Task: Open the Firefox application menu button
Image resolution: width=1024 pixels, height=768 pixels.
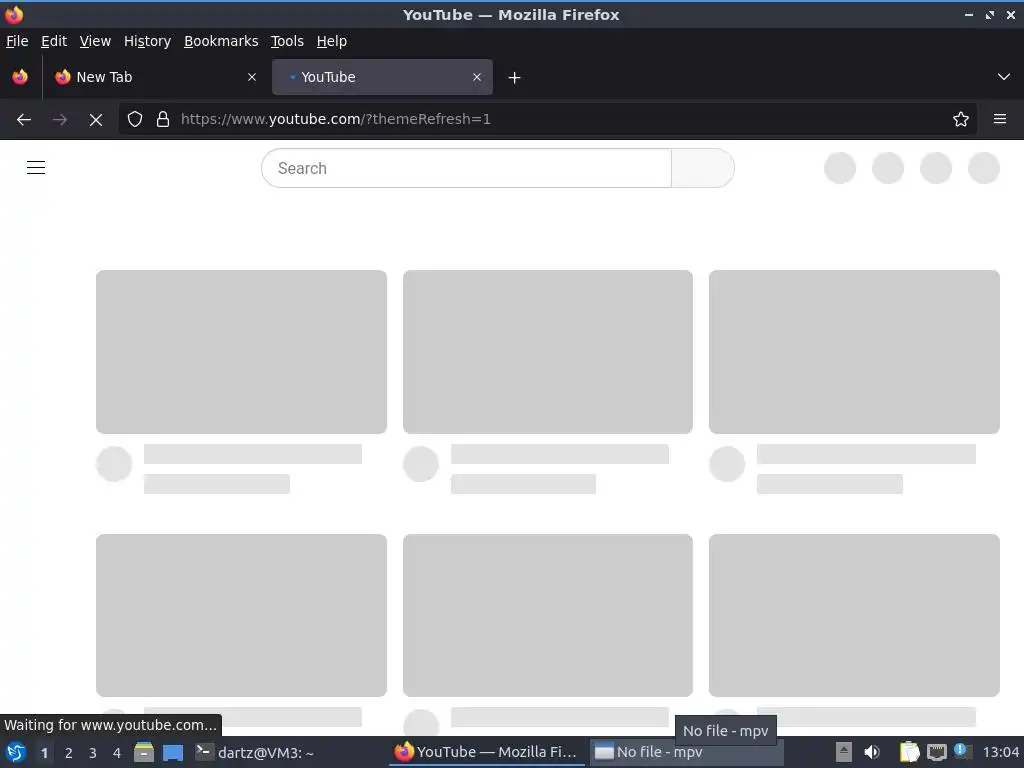Action: click(x=1000, y=120)
